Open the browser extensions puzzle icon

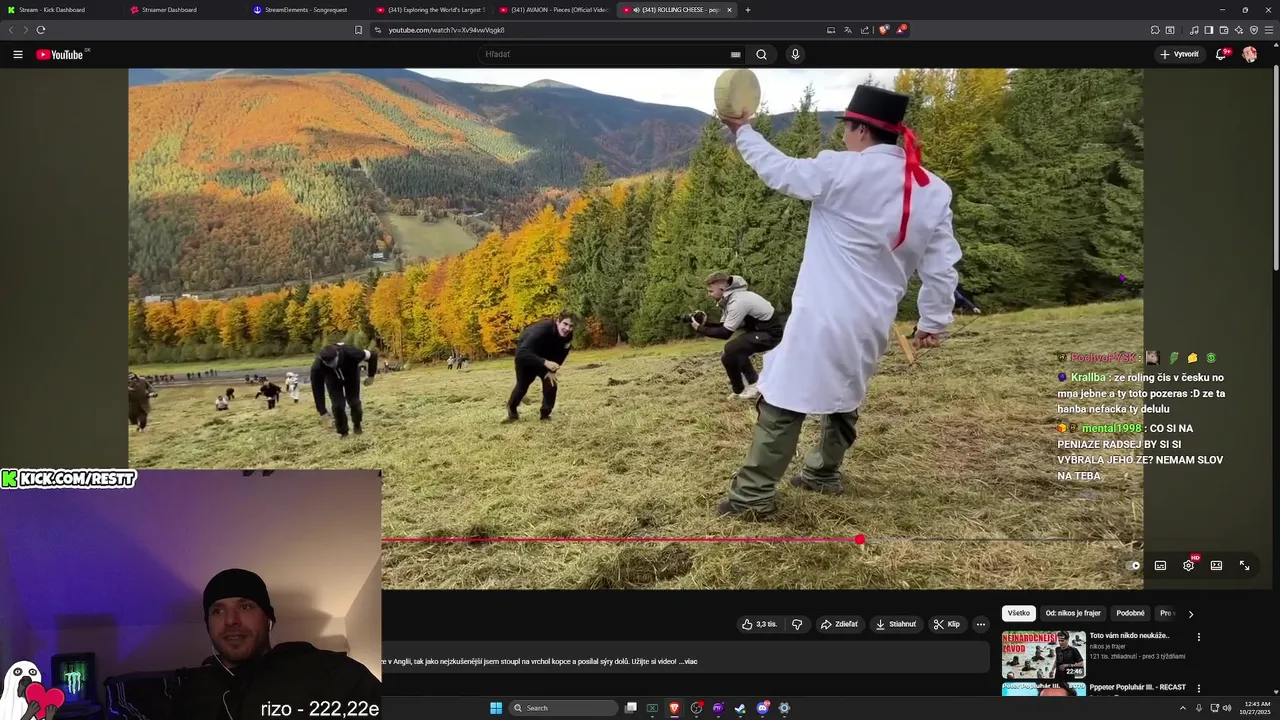click(x=1155, y=30)
